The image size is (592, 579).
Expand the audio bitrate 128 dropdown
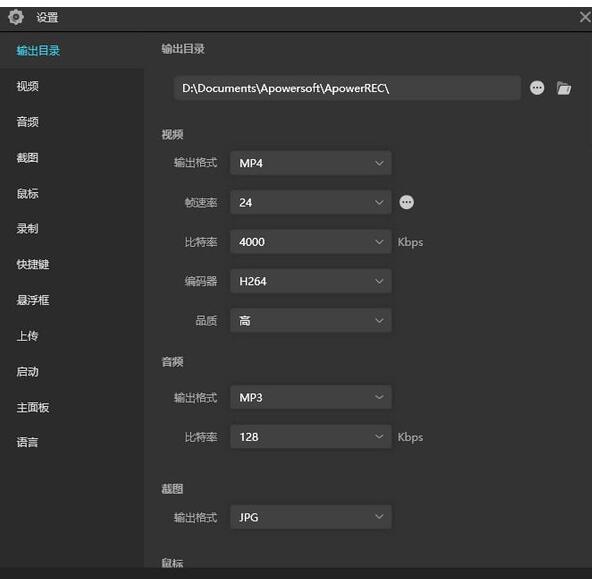click(x=311, y=437)
